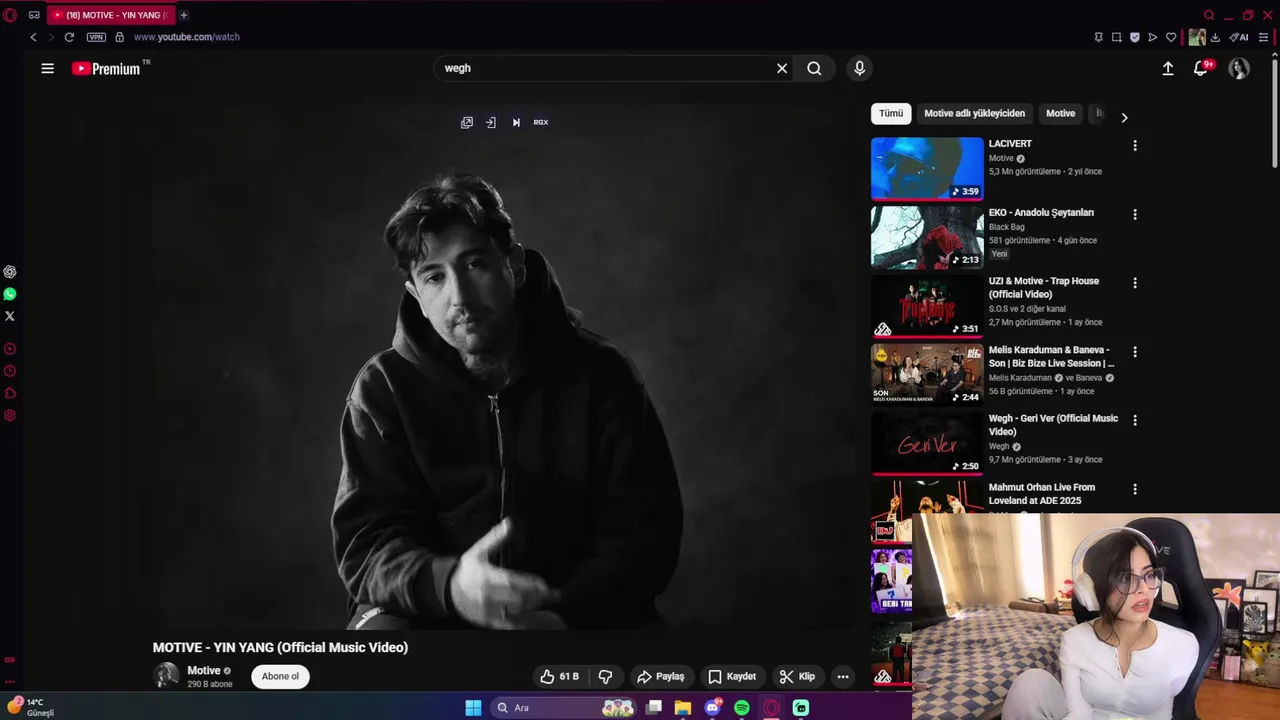The width and height of the screenshot is (1280, 720).
Task: Open UZI & Motive Trap House thumbnail
Action: 927,306
